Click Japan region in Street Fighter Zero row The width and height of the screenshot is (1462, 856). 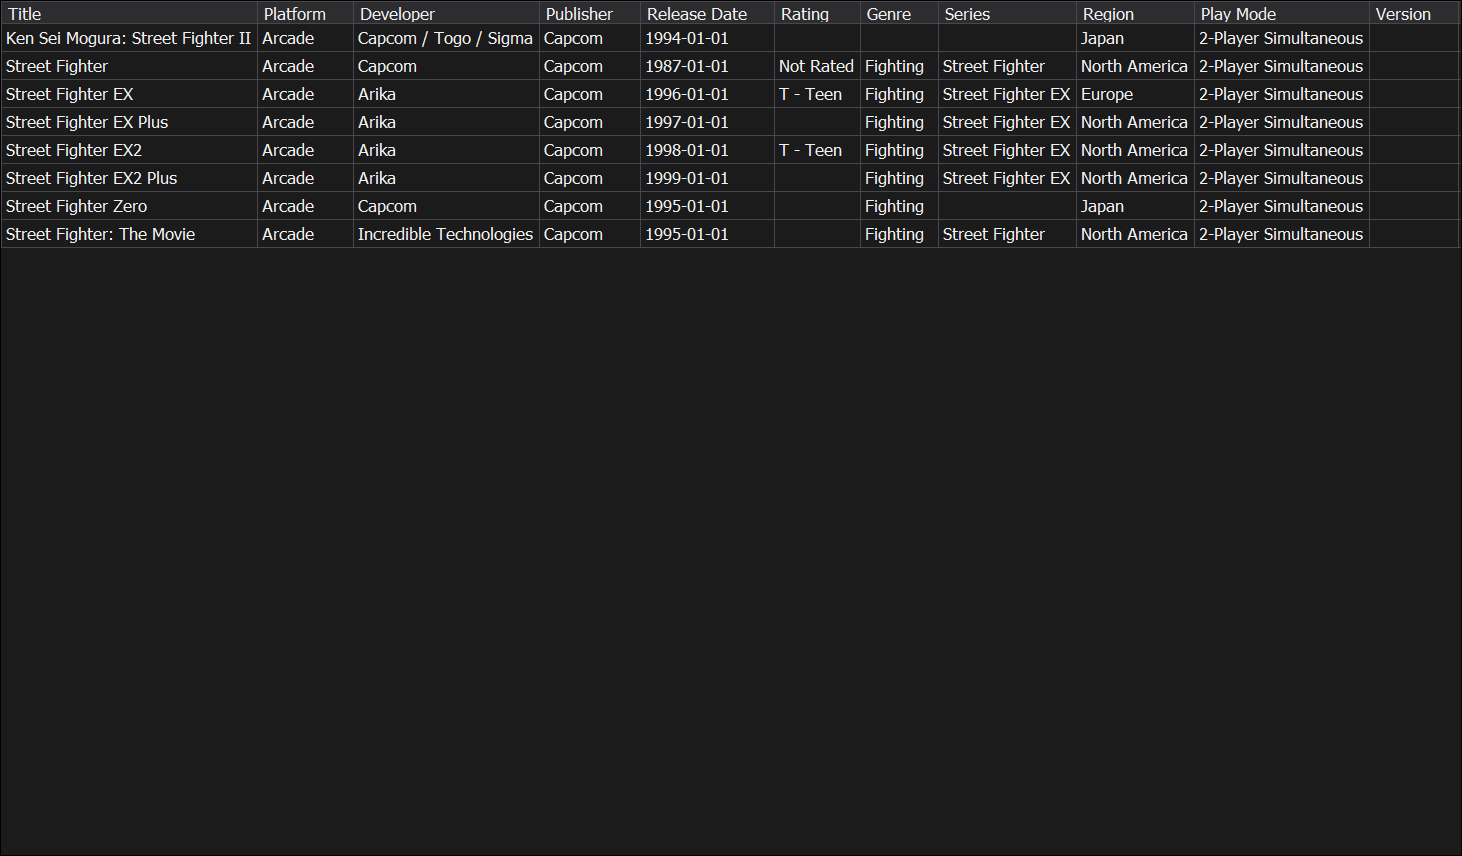pos(1135,206)
